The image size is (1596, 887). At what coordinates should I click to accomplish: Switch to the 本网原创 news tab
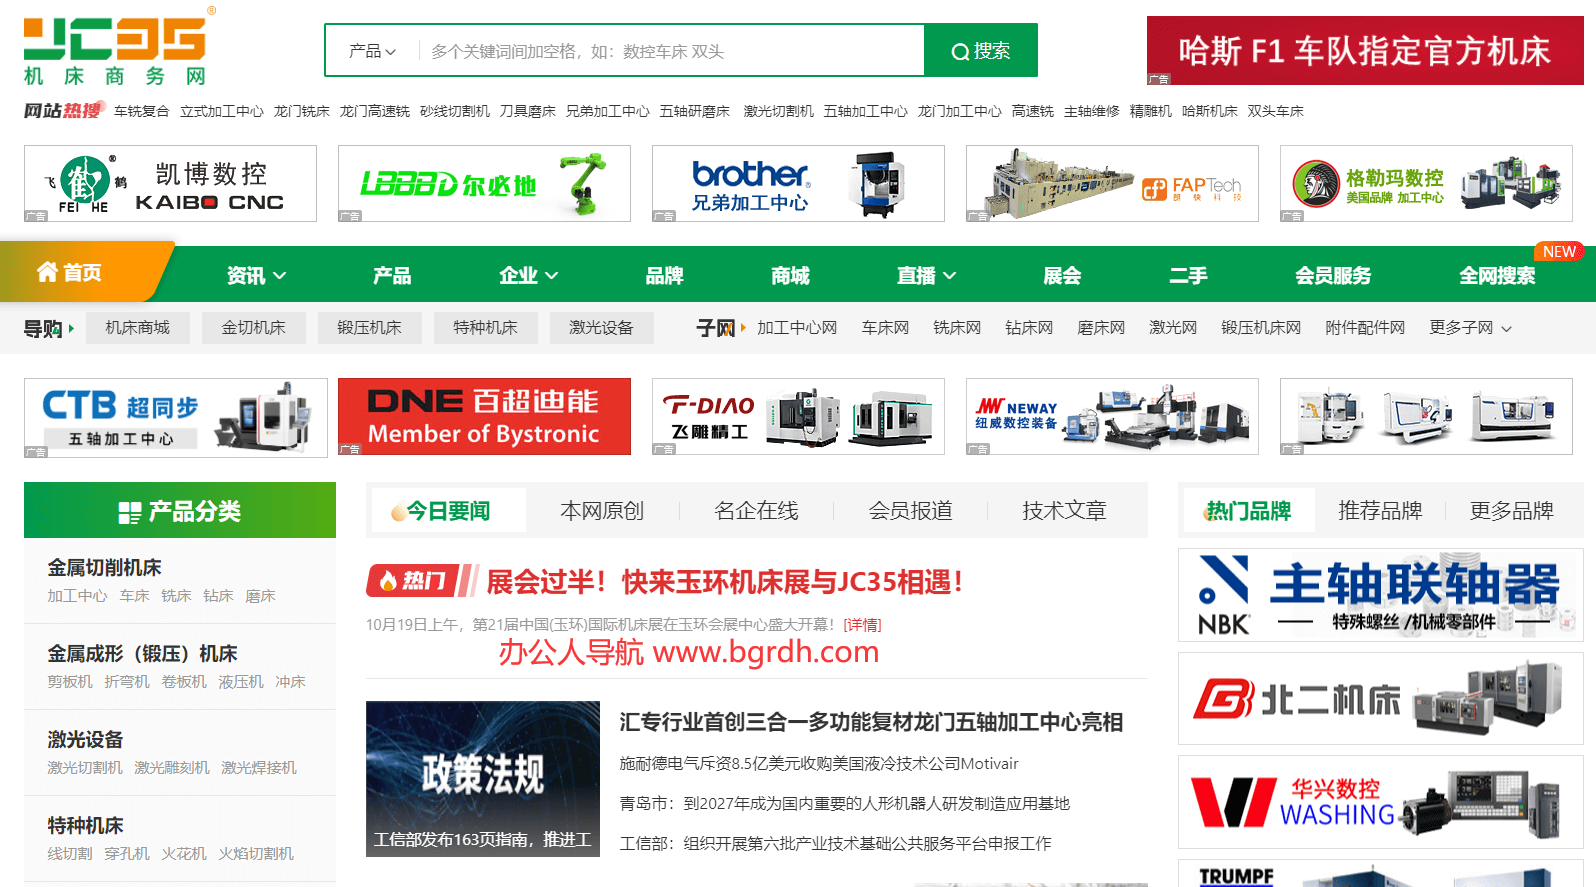pyautogui.click(x=602, y=511)
